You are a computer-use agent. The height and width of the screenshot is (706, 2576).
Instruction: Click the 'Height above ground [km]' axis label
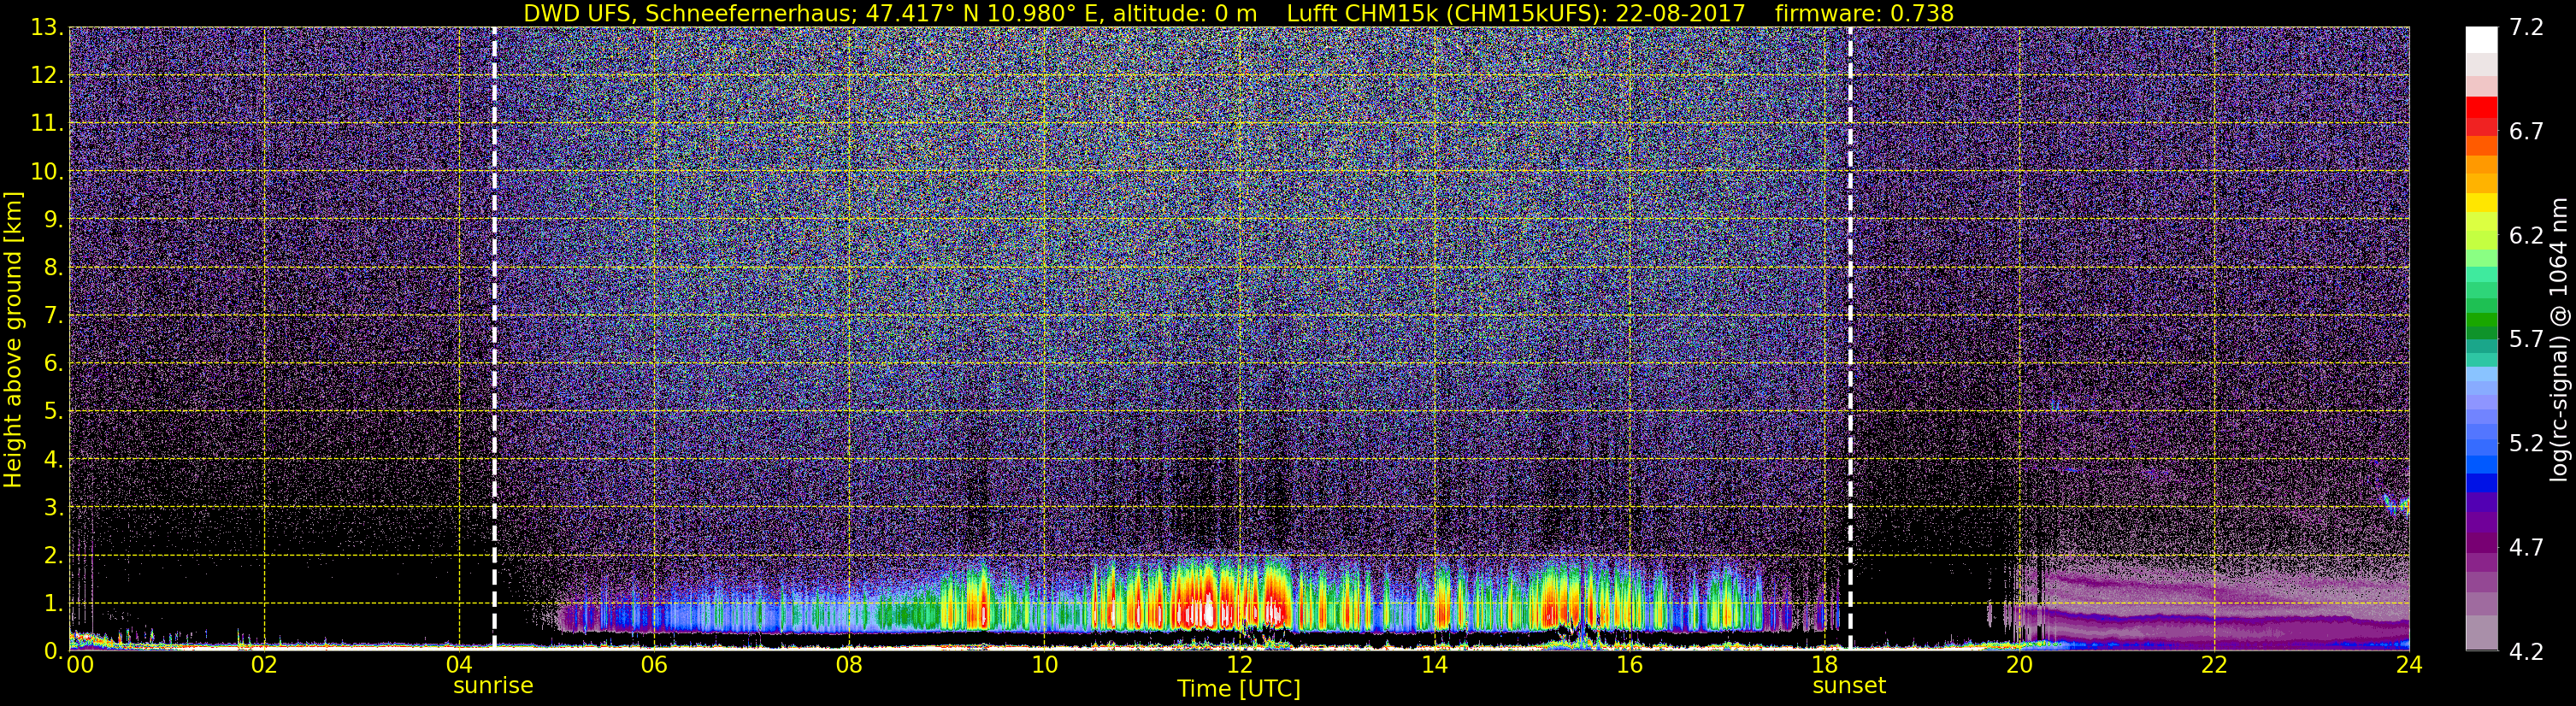pyautogui.click(x=13, y=340)
